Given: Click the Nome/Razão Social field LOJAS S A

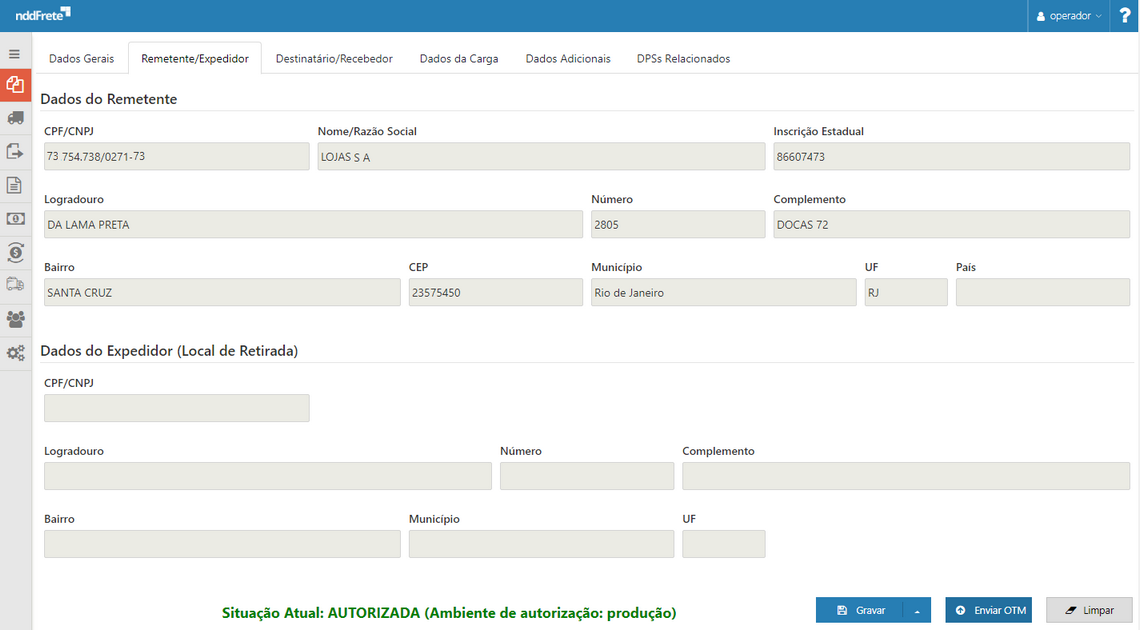Looking at the screenshot, I should [x=541, y=156].
